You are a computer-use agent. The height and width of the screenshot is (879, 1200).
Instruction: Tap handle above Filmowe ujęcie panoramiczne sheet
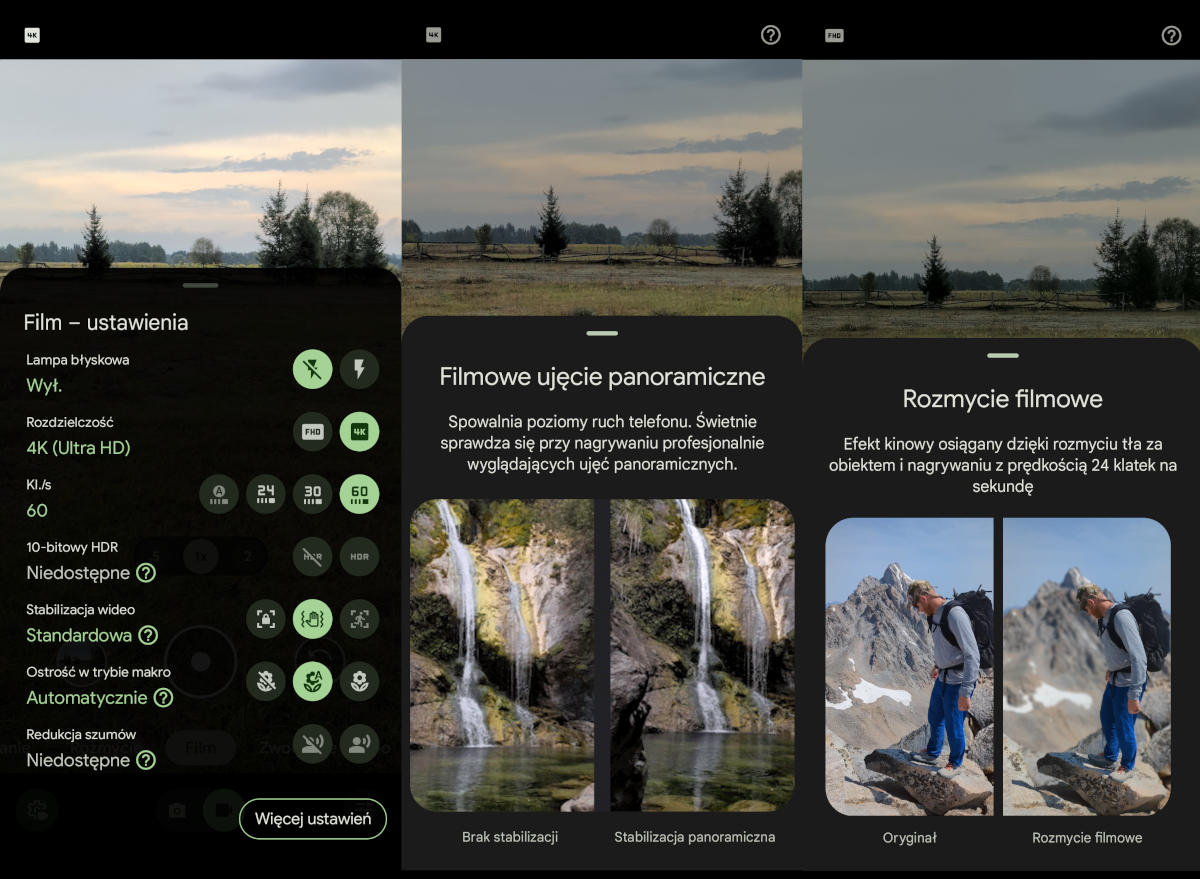[602, 333]
